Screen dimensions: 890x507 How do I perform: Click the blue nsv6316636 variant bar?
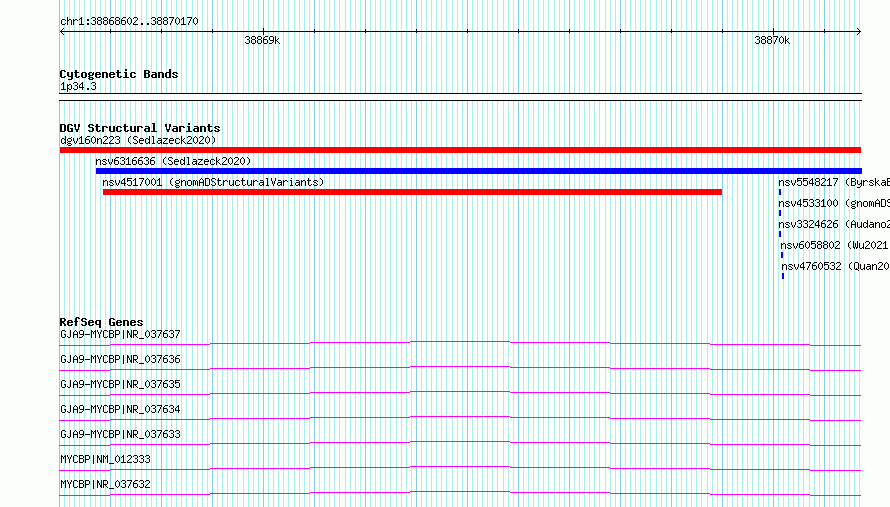pyautogui.click(x=478, y=171)
